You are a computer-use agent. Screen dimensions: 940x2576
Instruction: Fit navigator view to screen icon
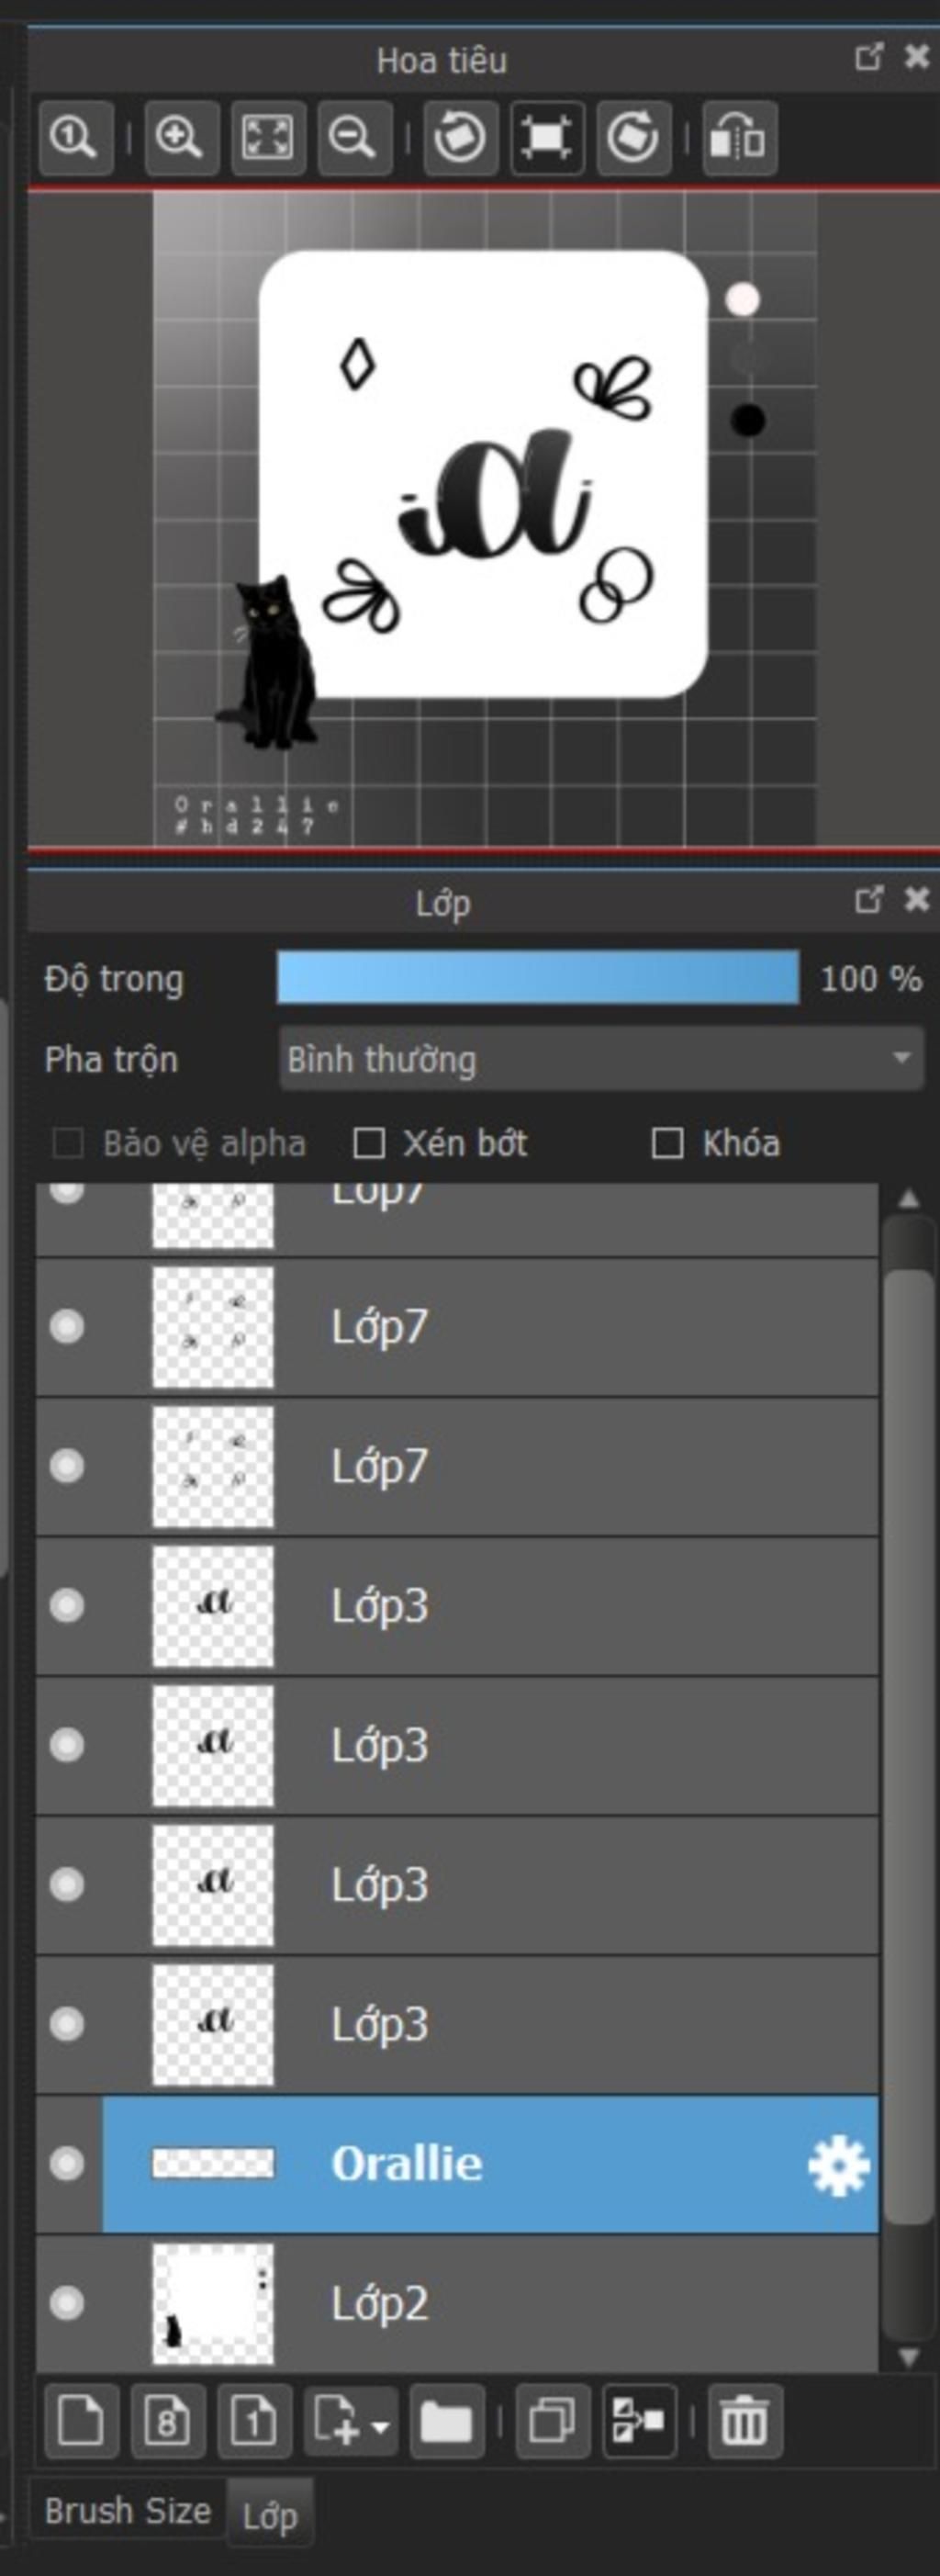coord(268,138)
